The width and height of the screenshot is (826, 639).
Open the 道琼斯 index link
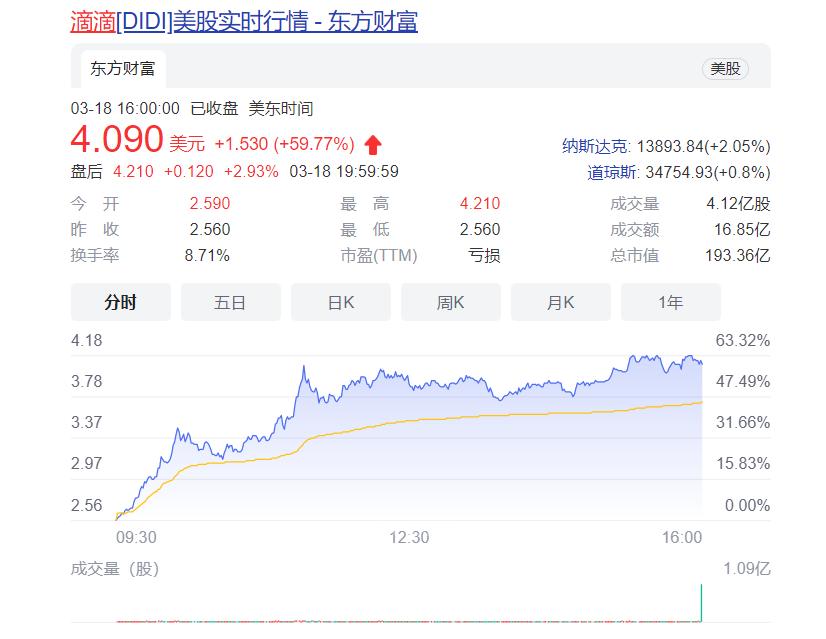tap(612, 173)
